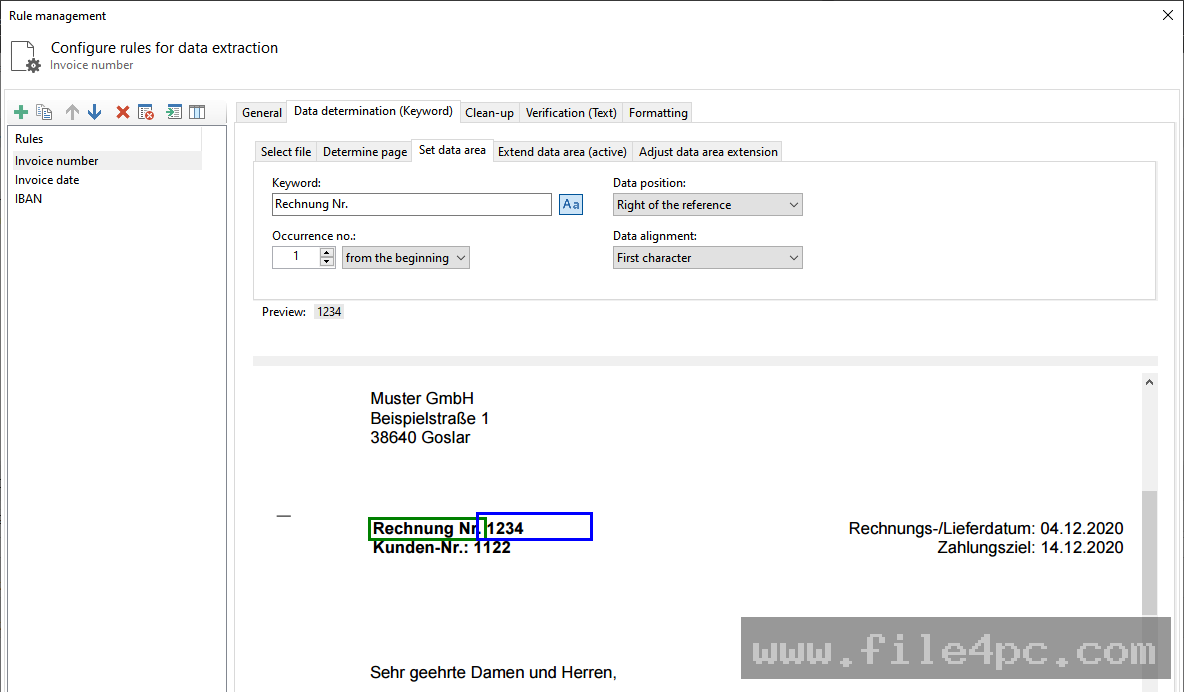Close the Rule management window

(1167, 15)
